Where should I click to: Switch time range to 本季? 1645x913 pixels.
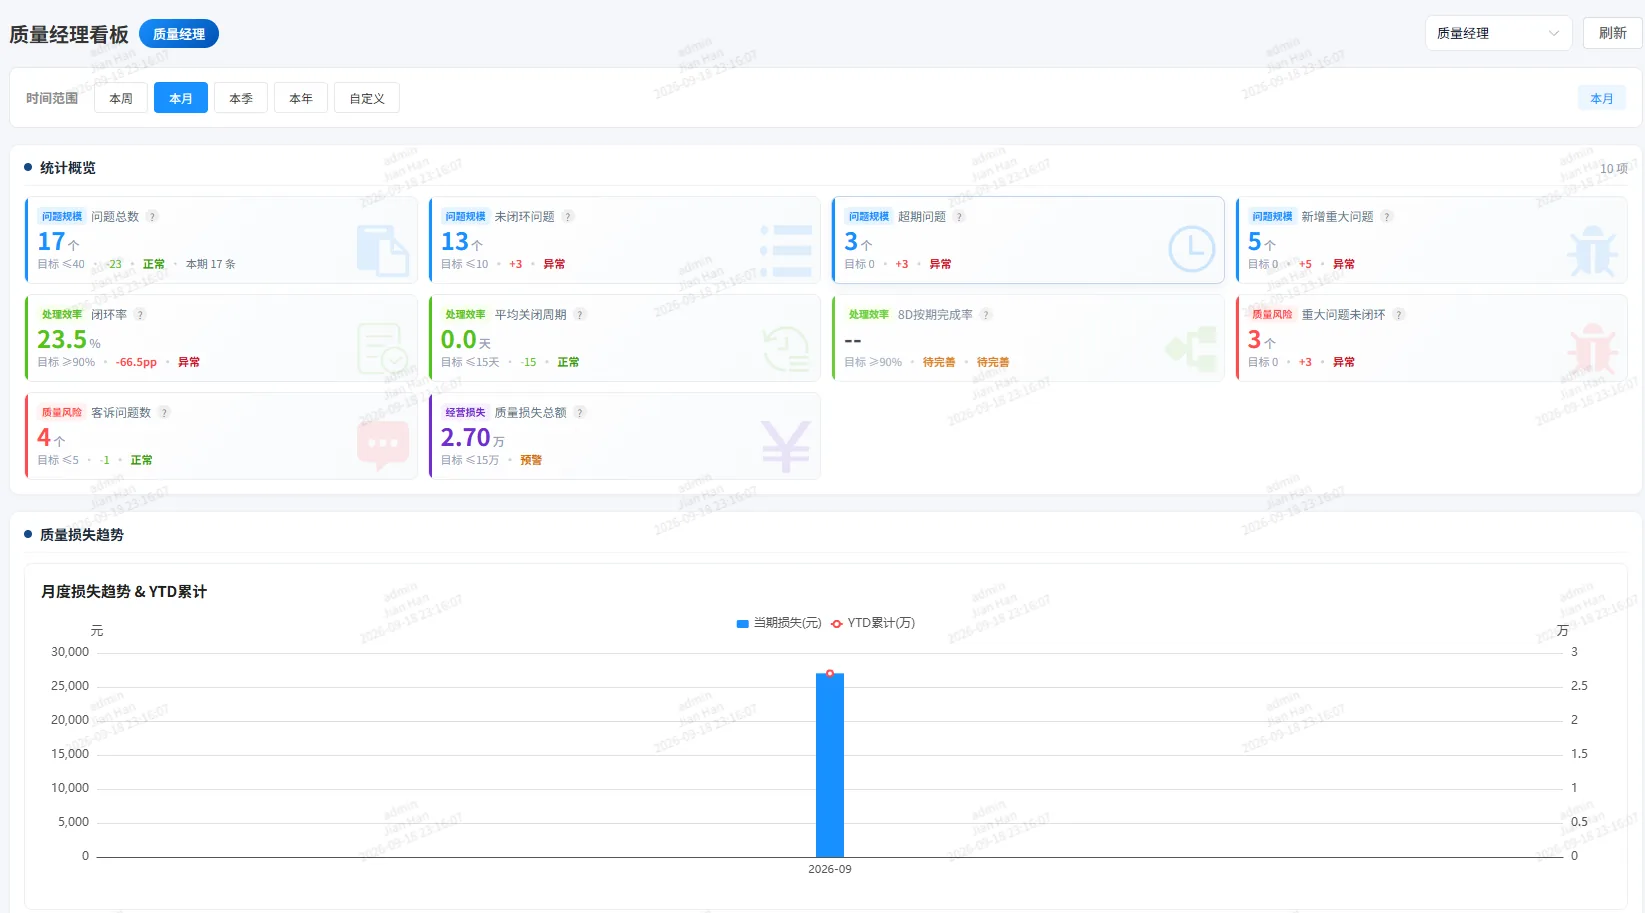(x=241, y=98)
